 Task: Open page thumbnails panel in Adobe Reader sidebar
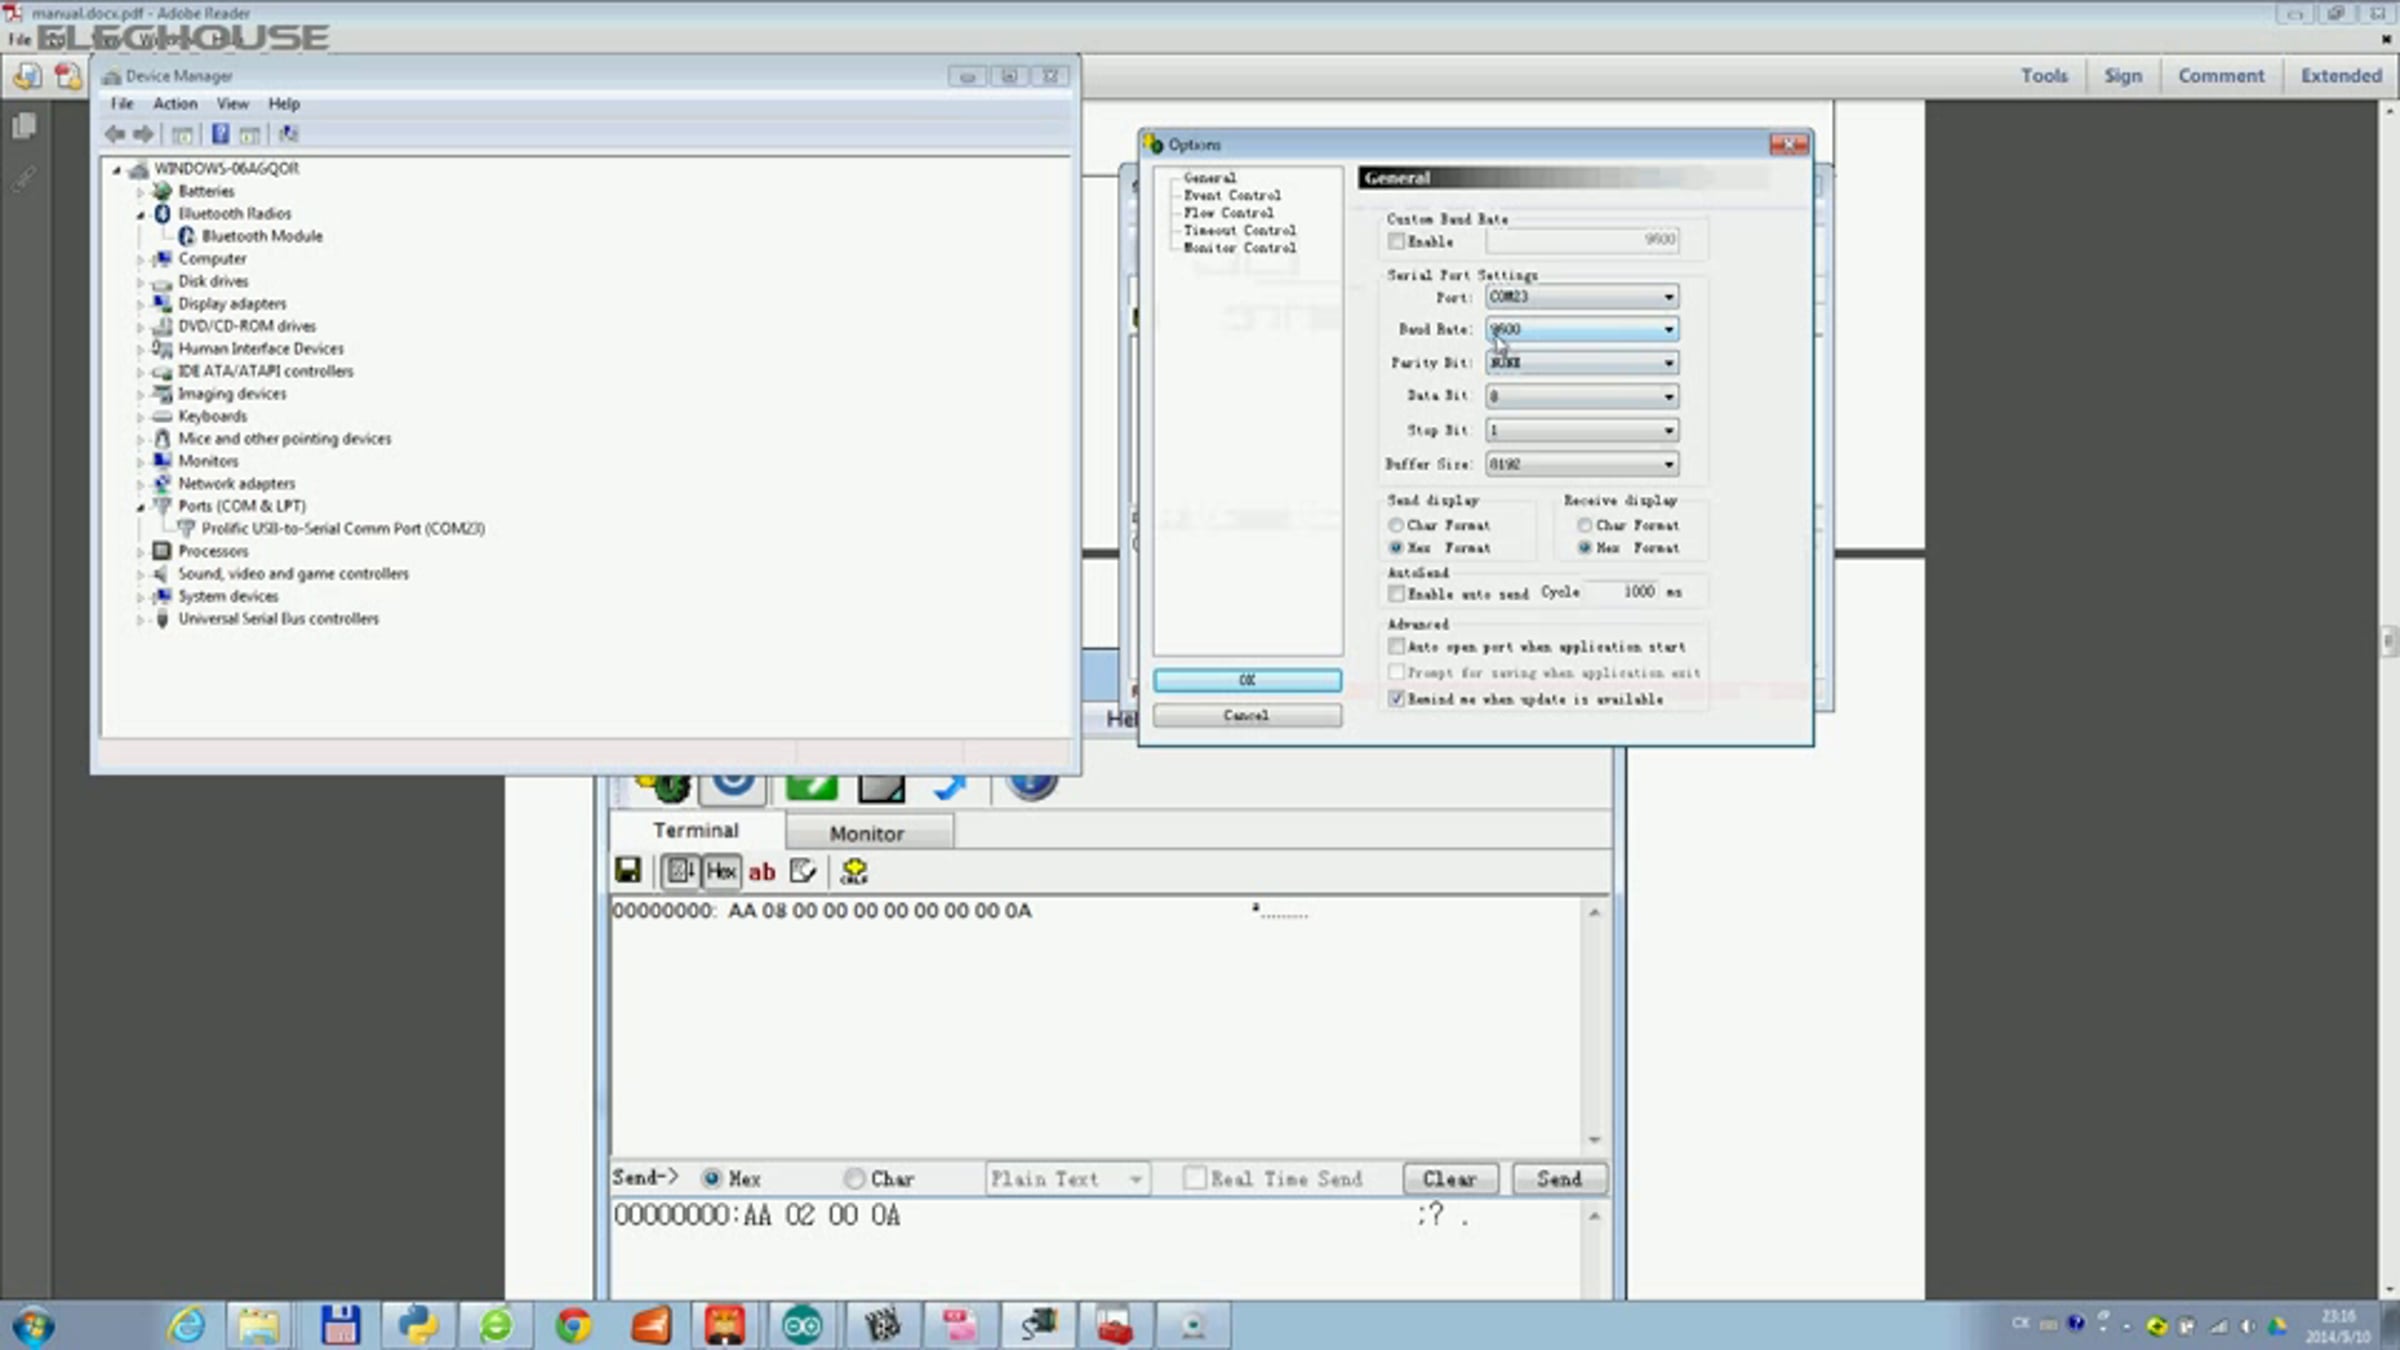pyautogui.click(x=25, y=126)
